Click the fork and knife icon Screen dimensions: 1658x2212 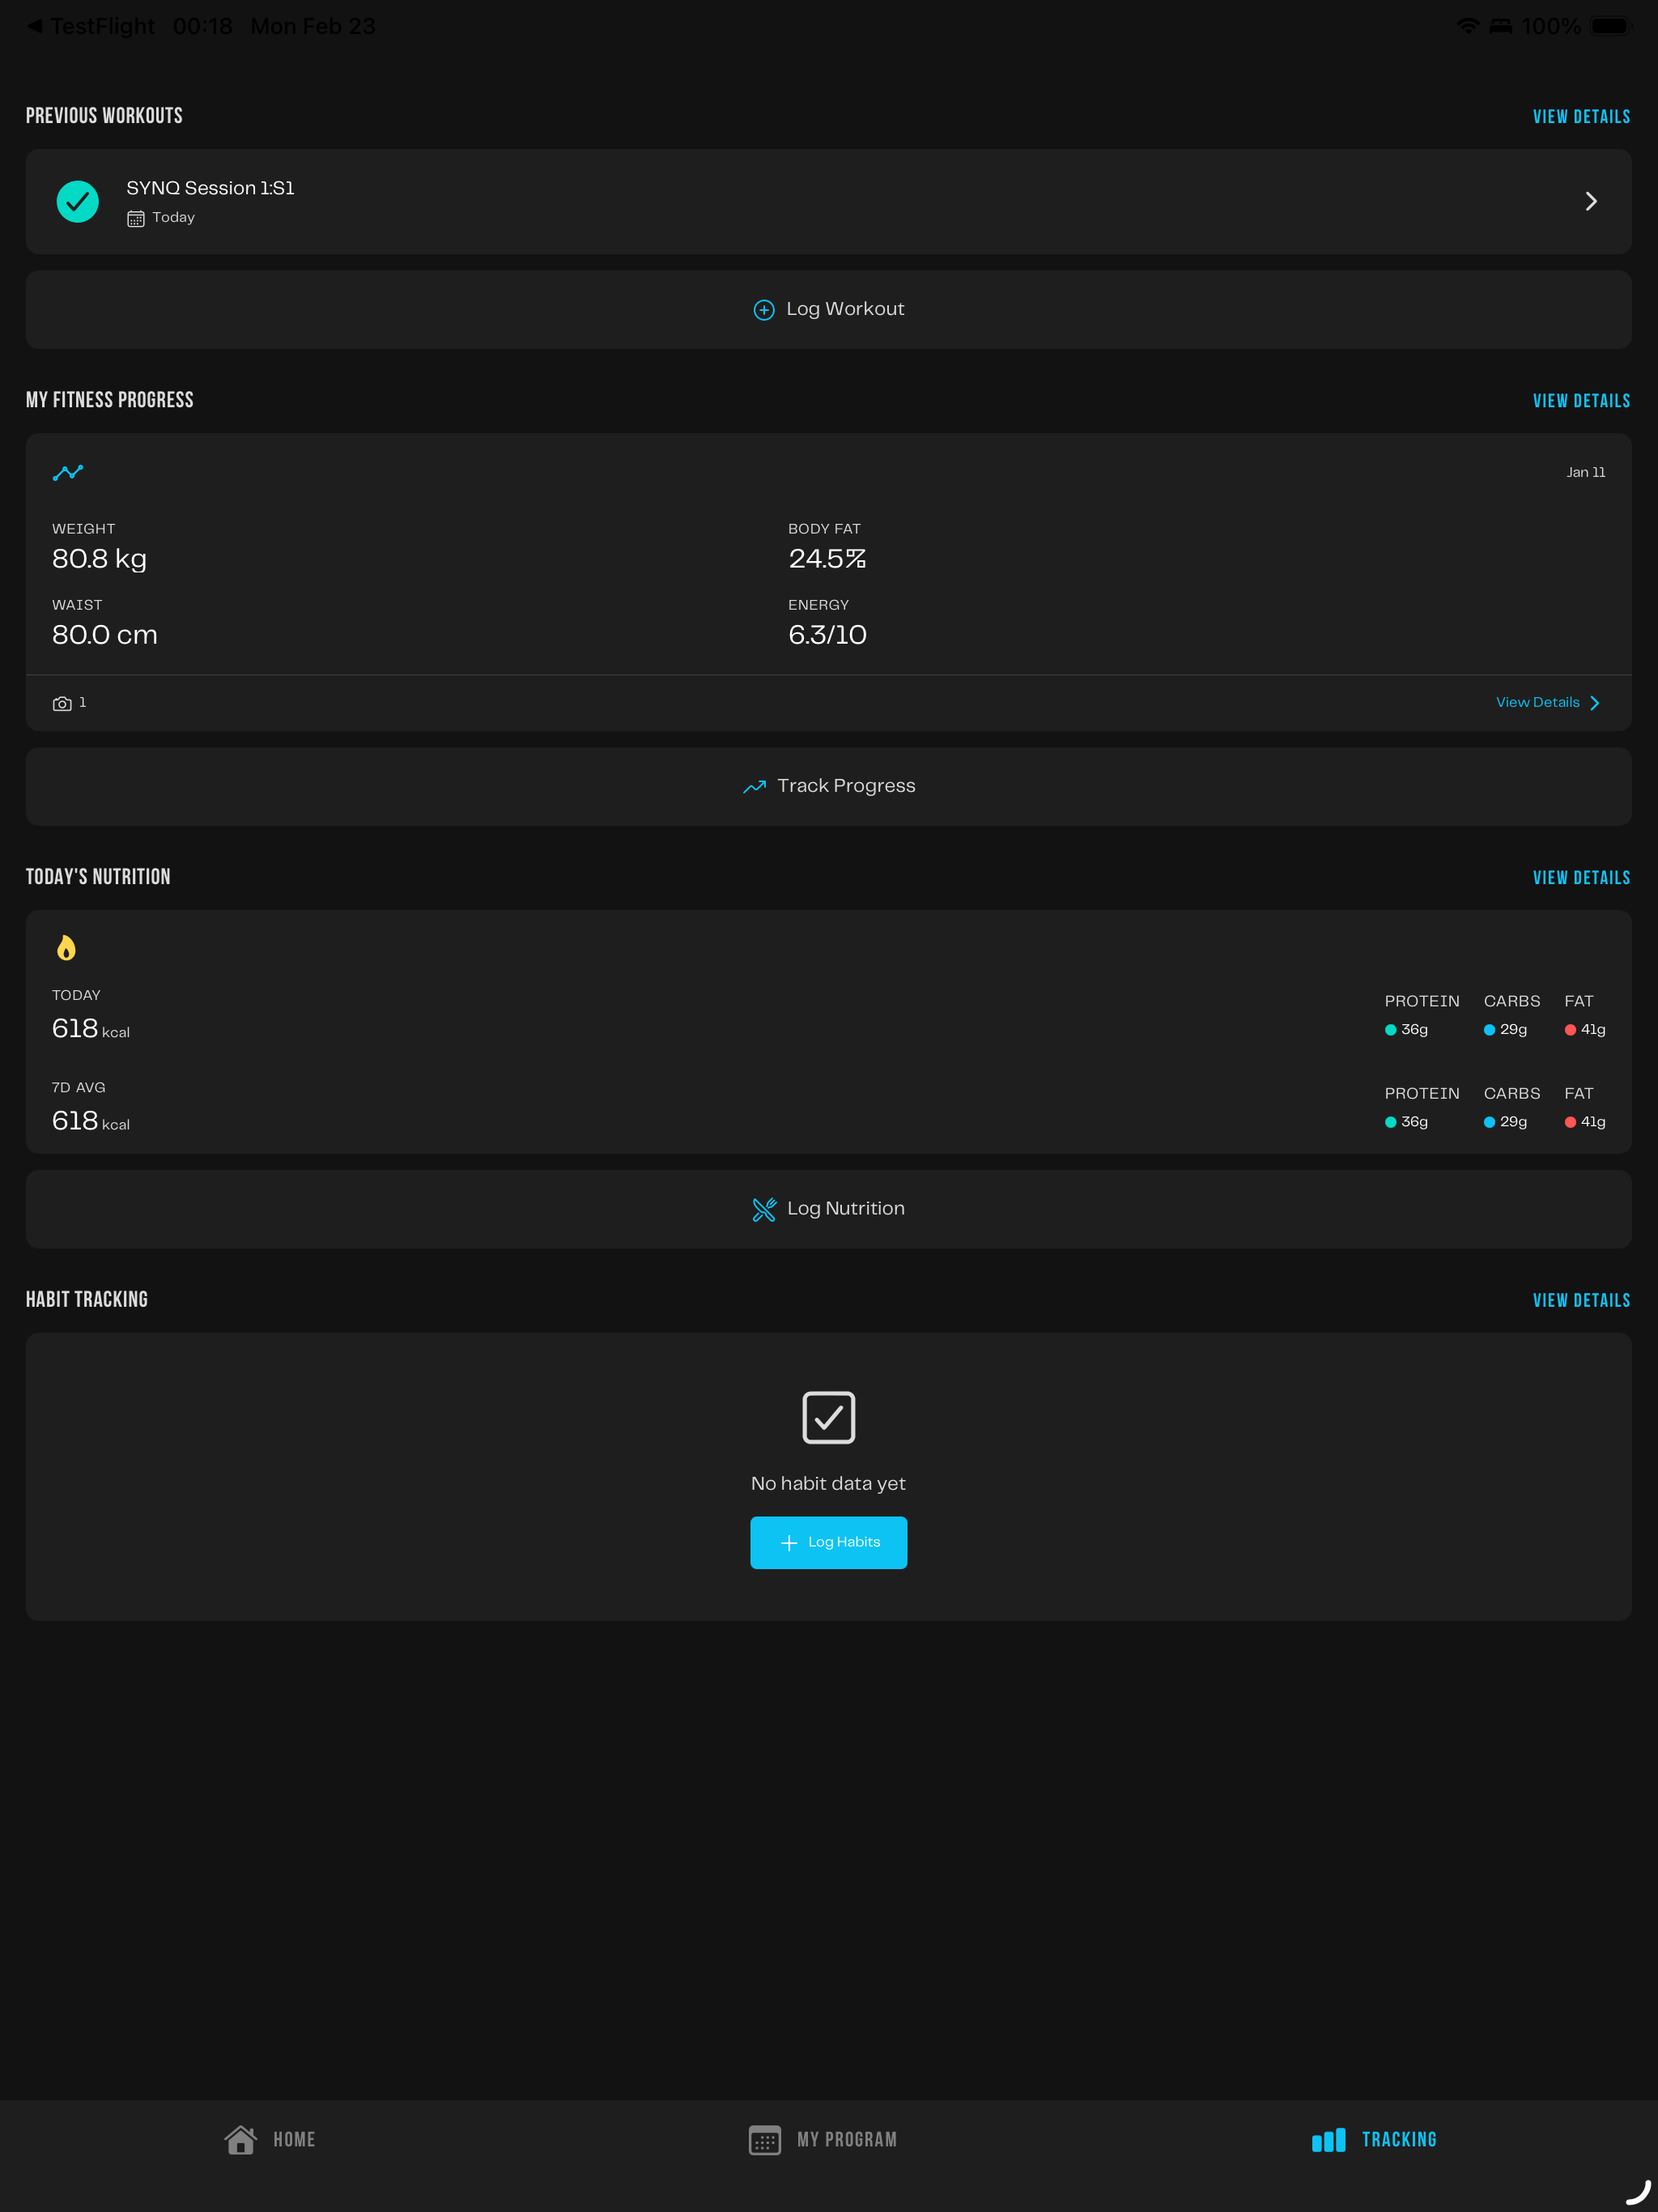point(764,1210)
